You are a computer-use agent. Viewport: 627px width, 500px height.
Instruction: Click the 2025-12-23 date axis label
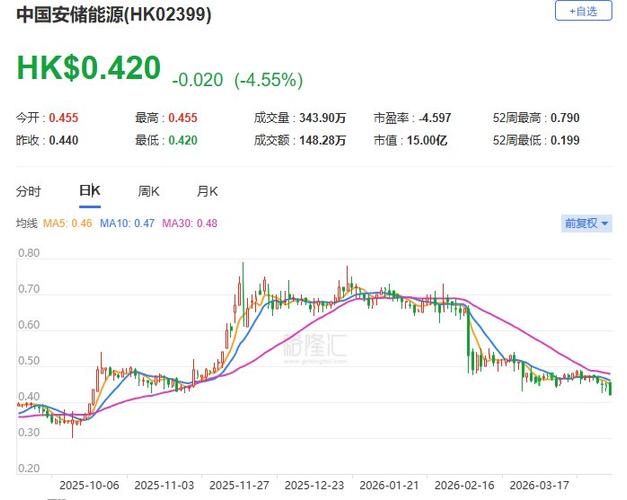[314, 485]
